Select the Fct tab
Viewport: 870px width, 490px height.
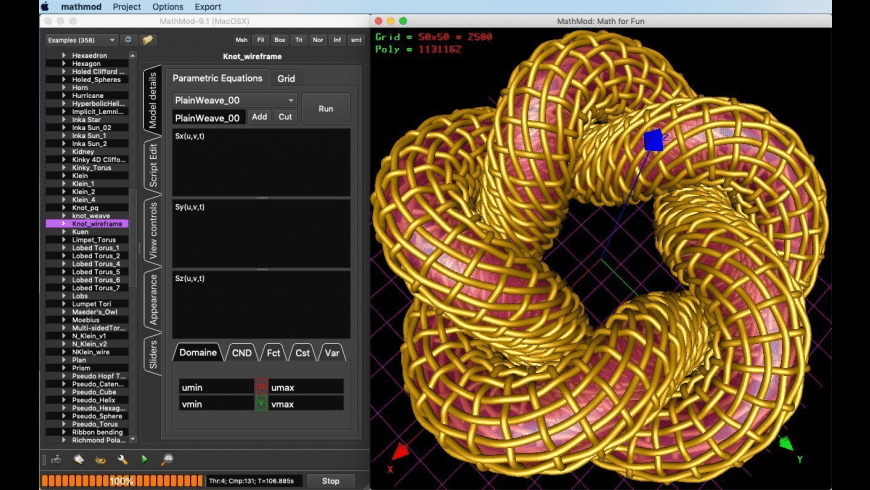pos(274,352)
